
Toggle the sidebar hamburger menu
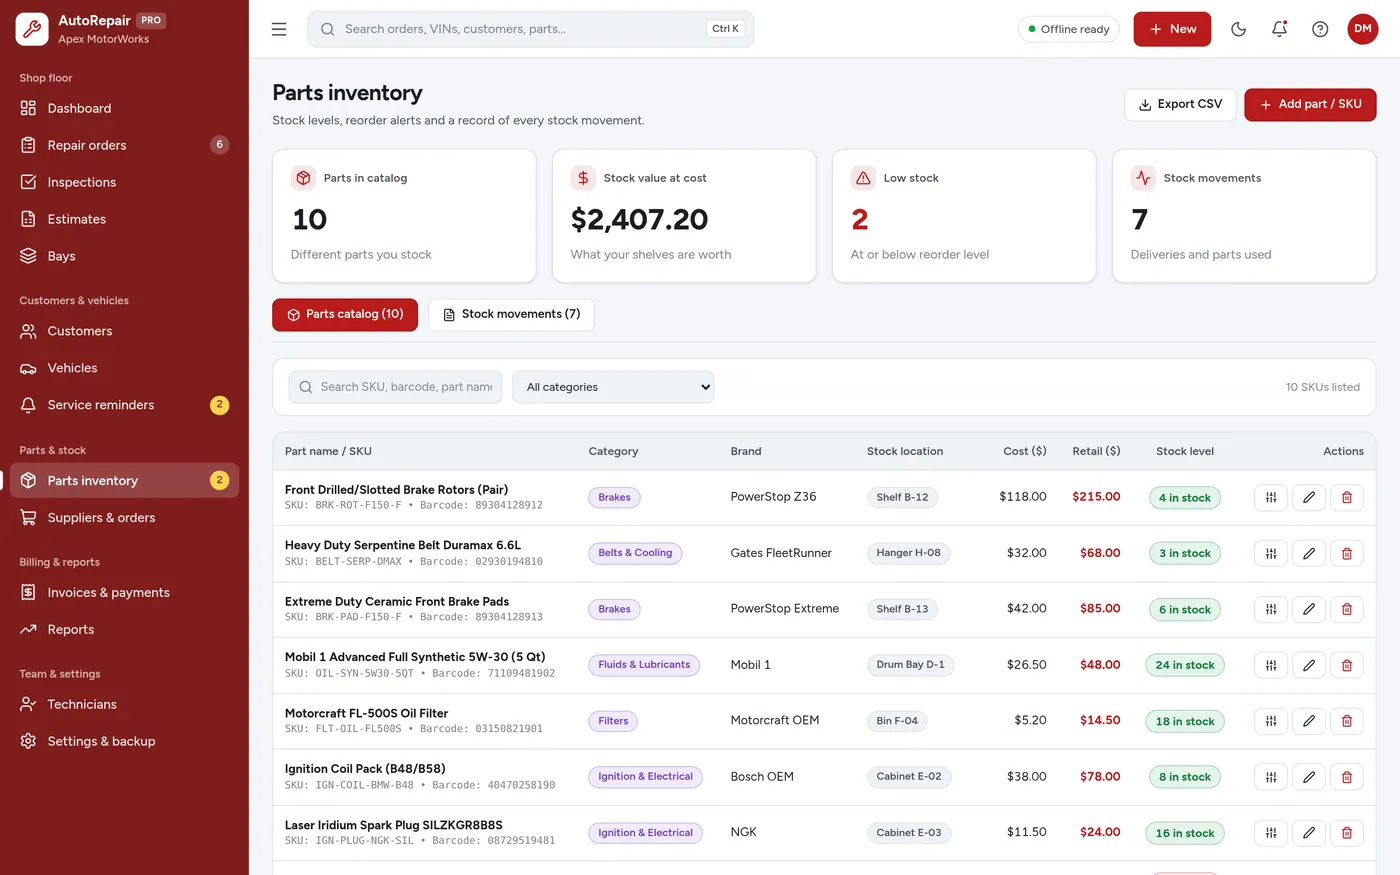279,29
